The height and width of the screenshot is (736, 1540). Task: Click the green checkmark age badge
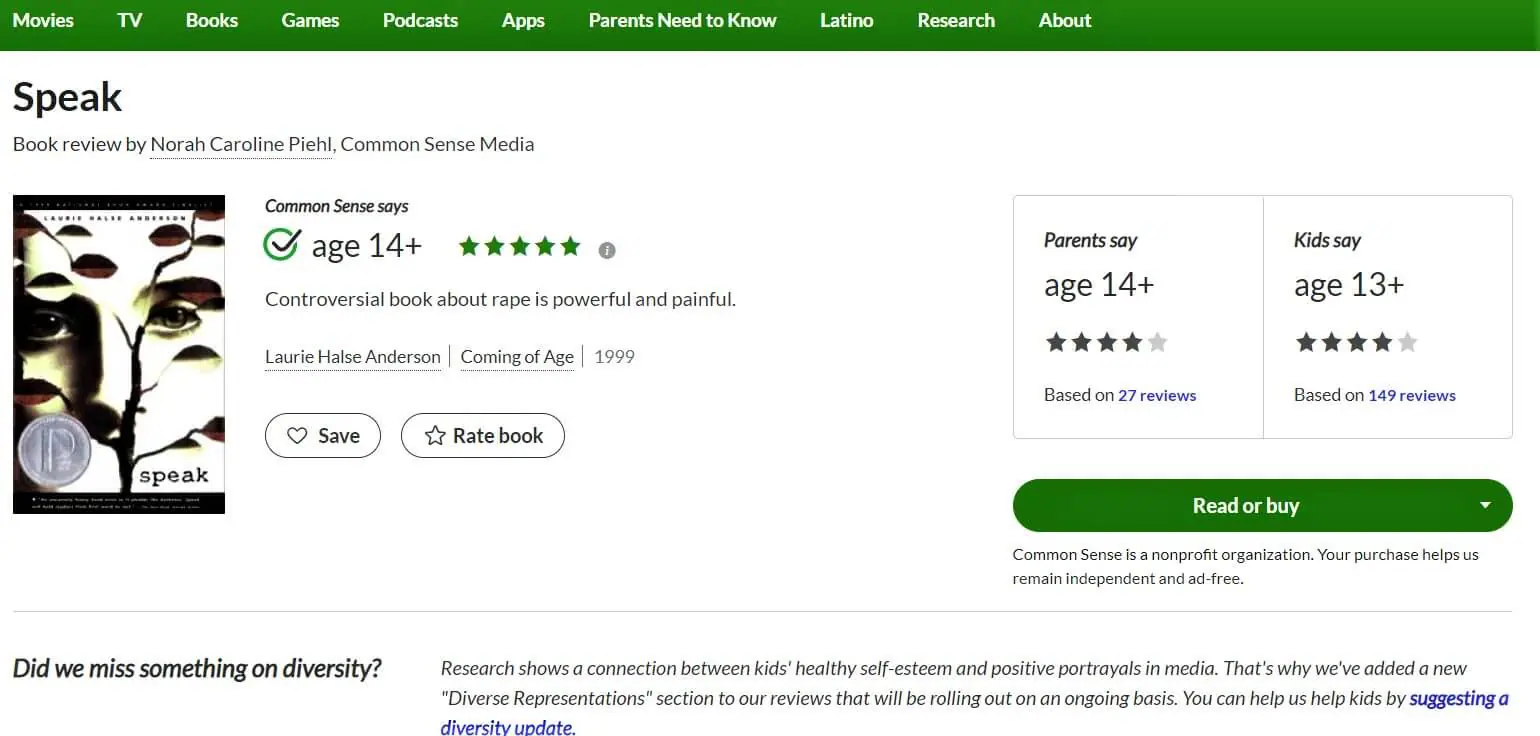click(281, 244)
